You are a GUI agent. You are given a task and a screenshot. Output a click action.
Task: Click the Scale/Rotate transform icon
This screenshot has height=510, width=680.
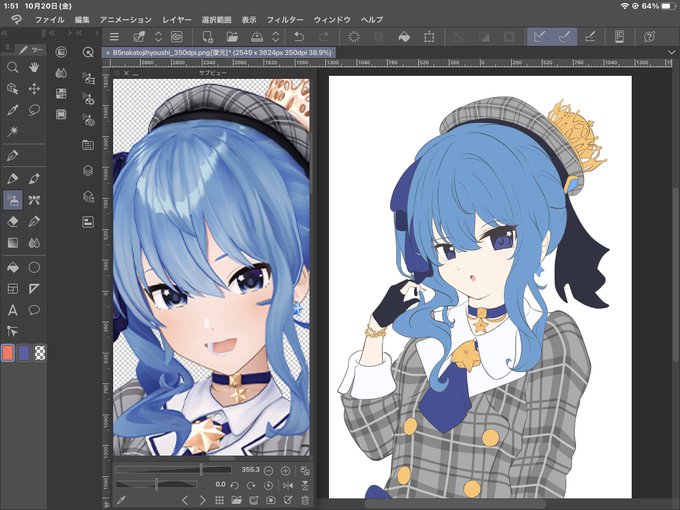[x=429, y=37]
